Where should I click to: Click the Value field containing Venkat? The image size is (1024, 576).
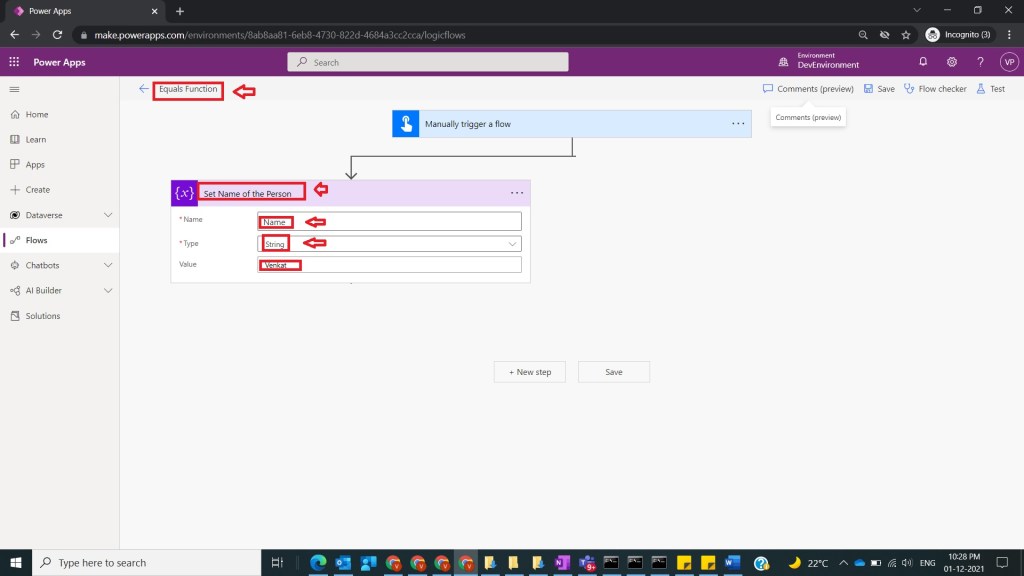point(389,265)
